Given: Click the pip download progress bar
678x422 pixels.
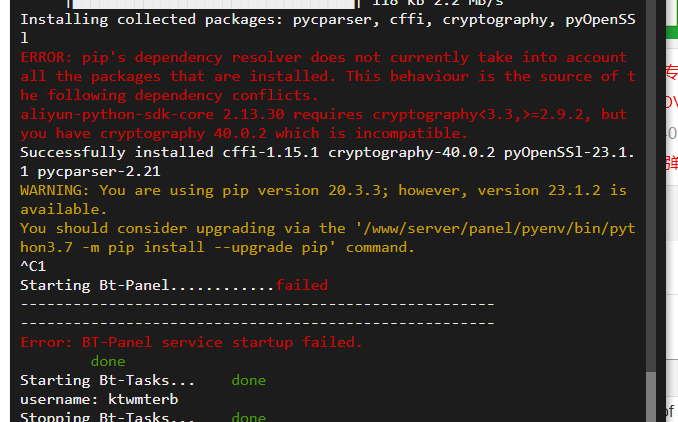Looking at the screenshot, I should click(x=214, y=4).
